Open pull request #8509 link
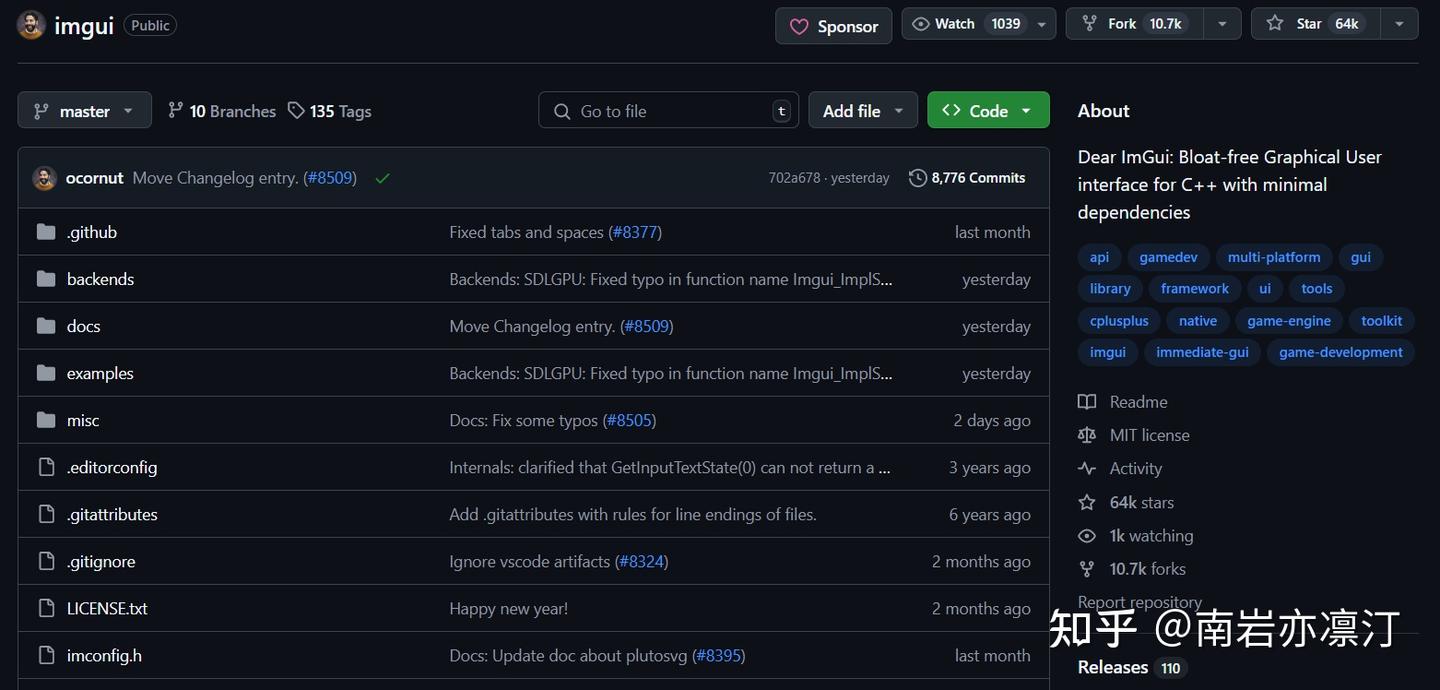 329,177
